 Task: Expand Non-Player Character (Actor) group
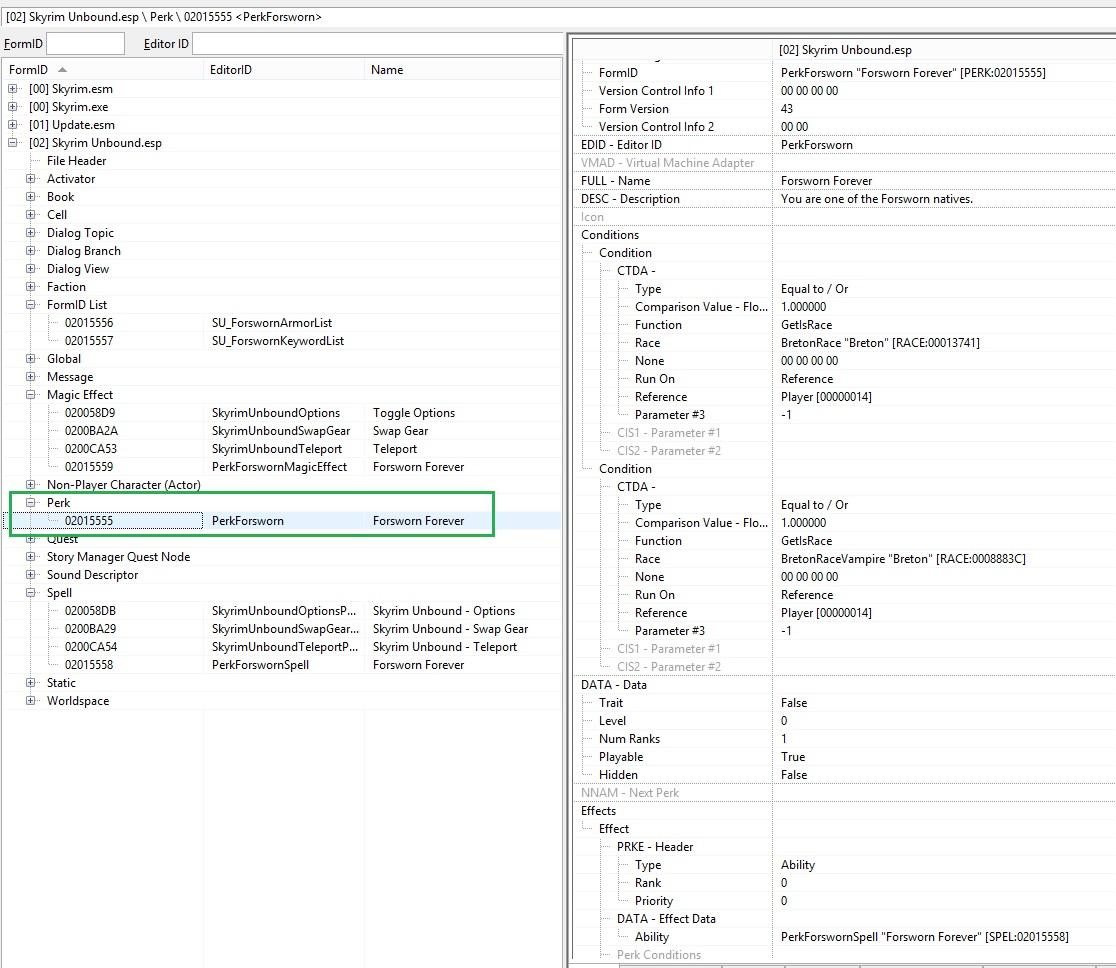tap(30, 485)
